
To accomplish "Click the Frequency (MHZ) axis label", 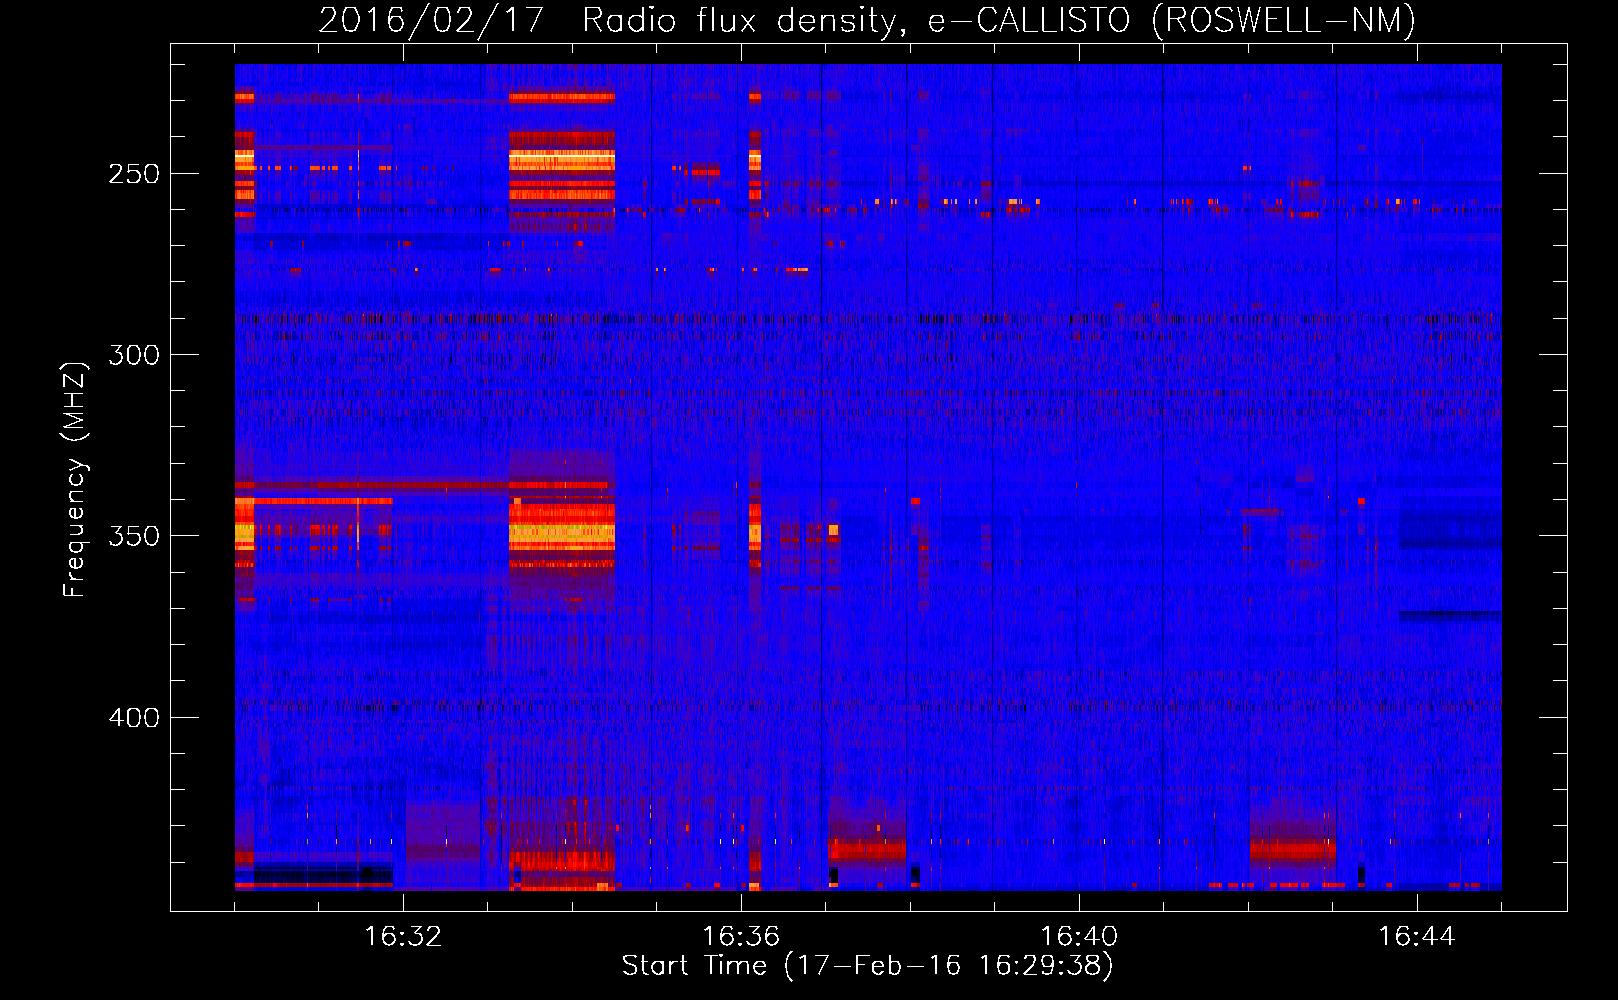I will tap(76, 479).
